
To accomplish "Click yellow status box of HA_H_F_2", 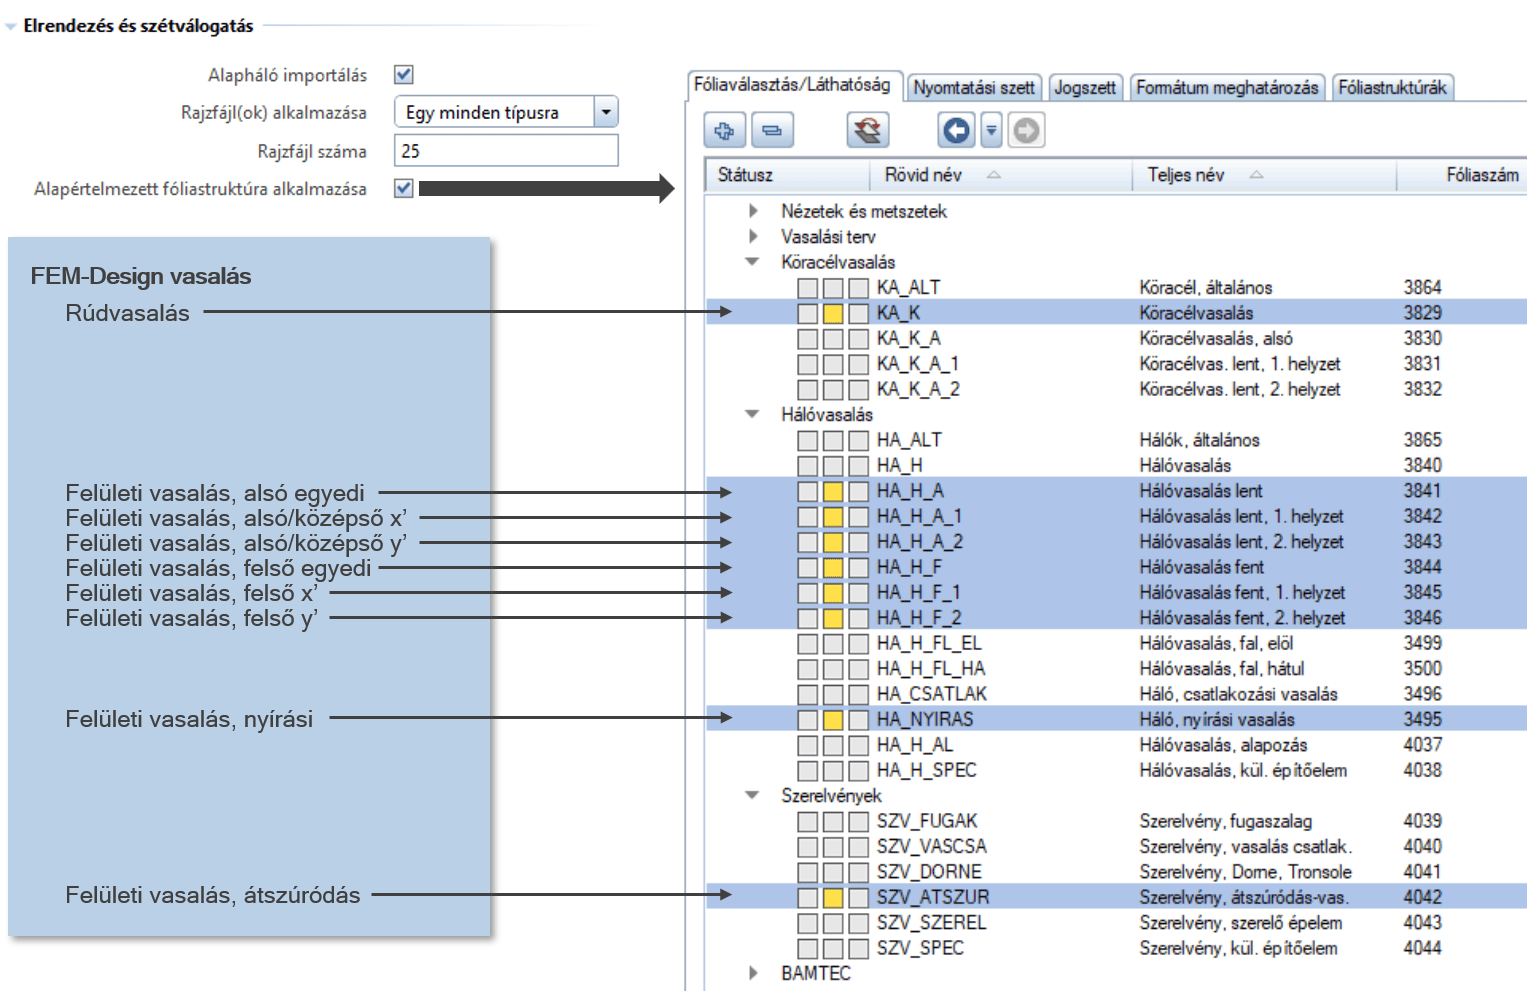I will pyautogui.click(x=833, y=618).
